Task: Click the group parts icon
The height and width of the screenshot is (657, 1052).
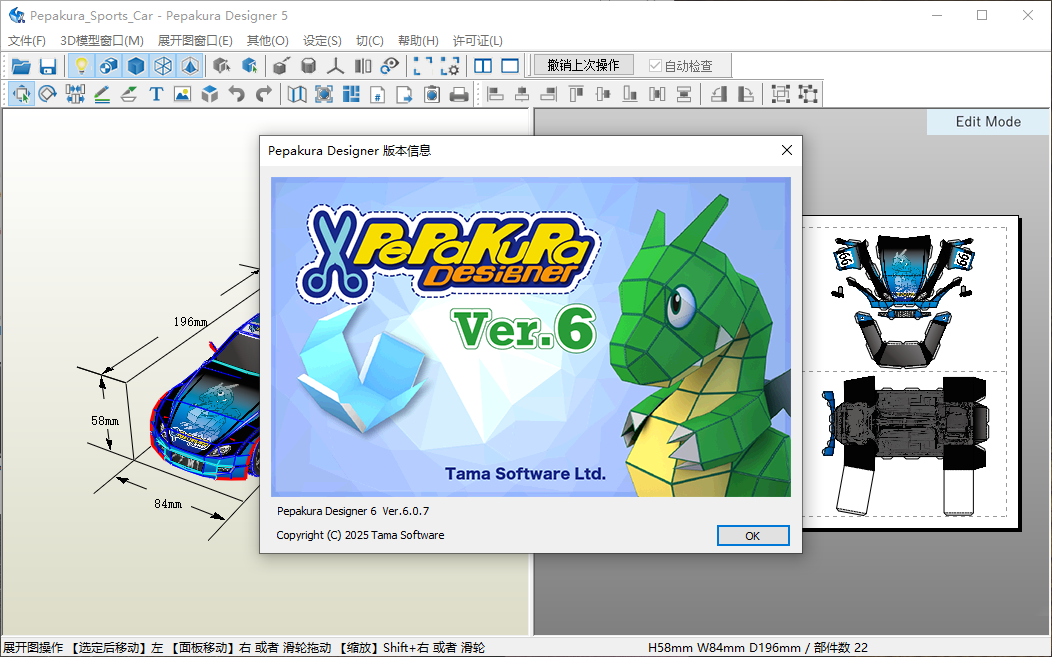Action: pos(780,94)
